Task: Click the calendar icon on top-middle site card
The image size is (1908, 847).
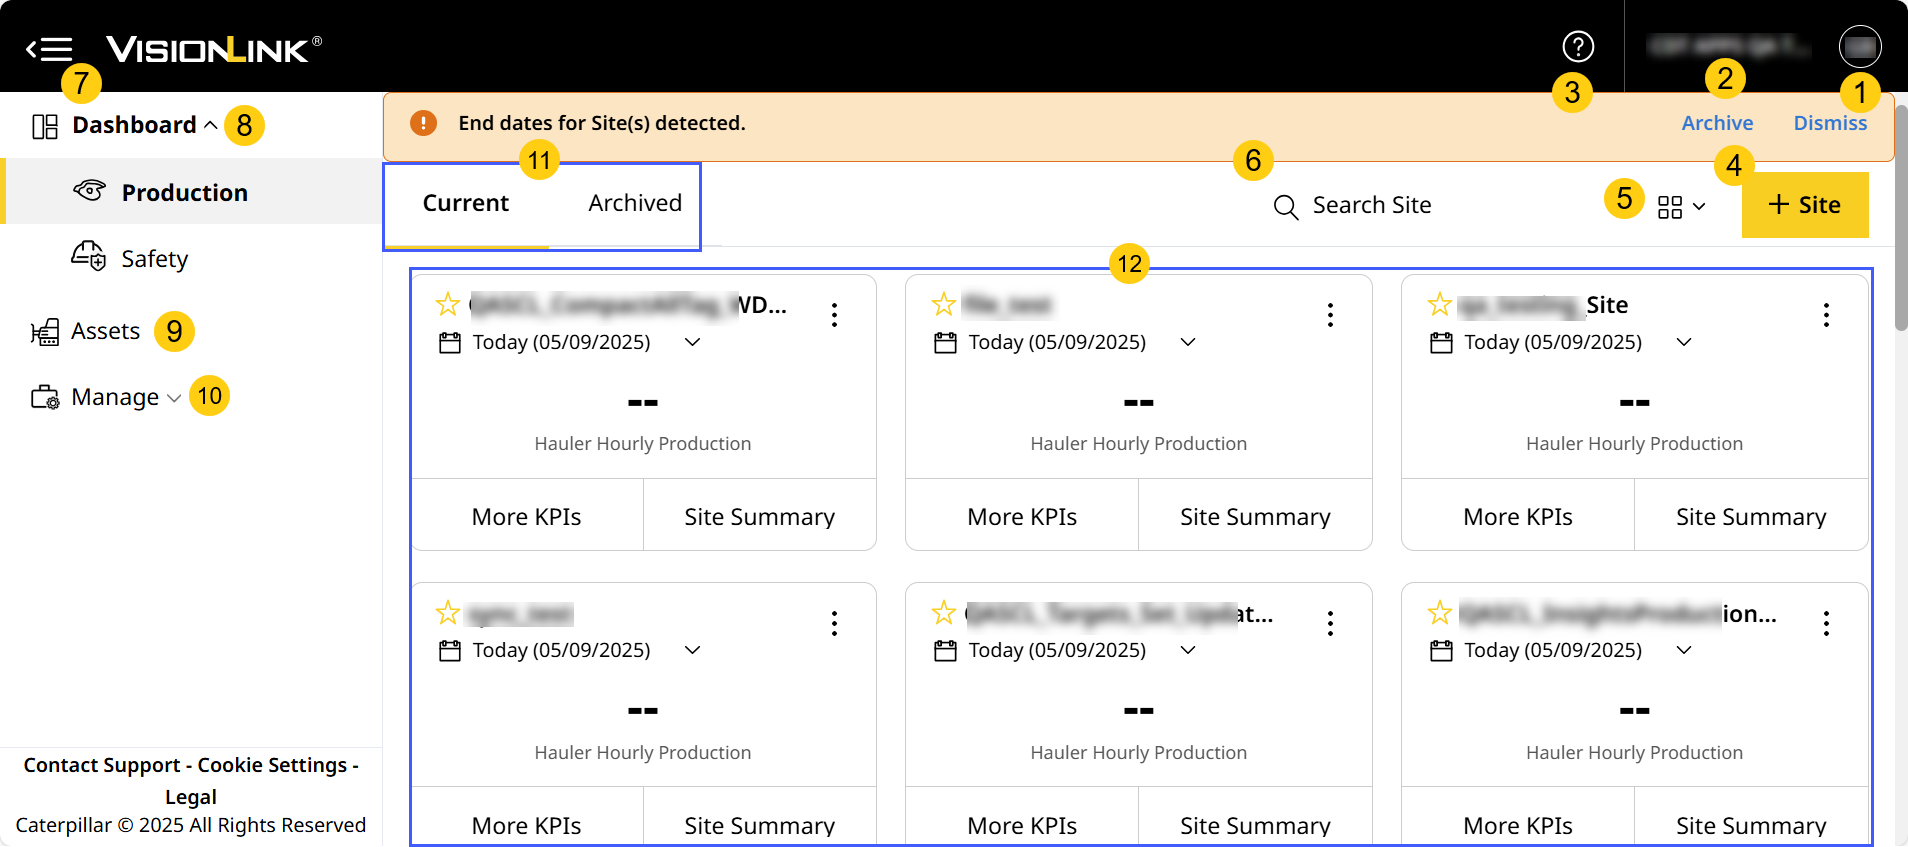Action: pos(945,343)
